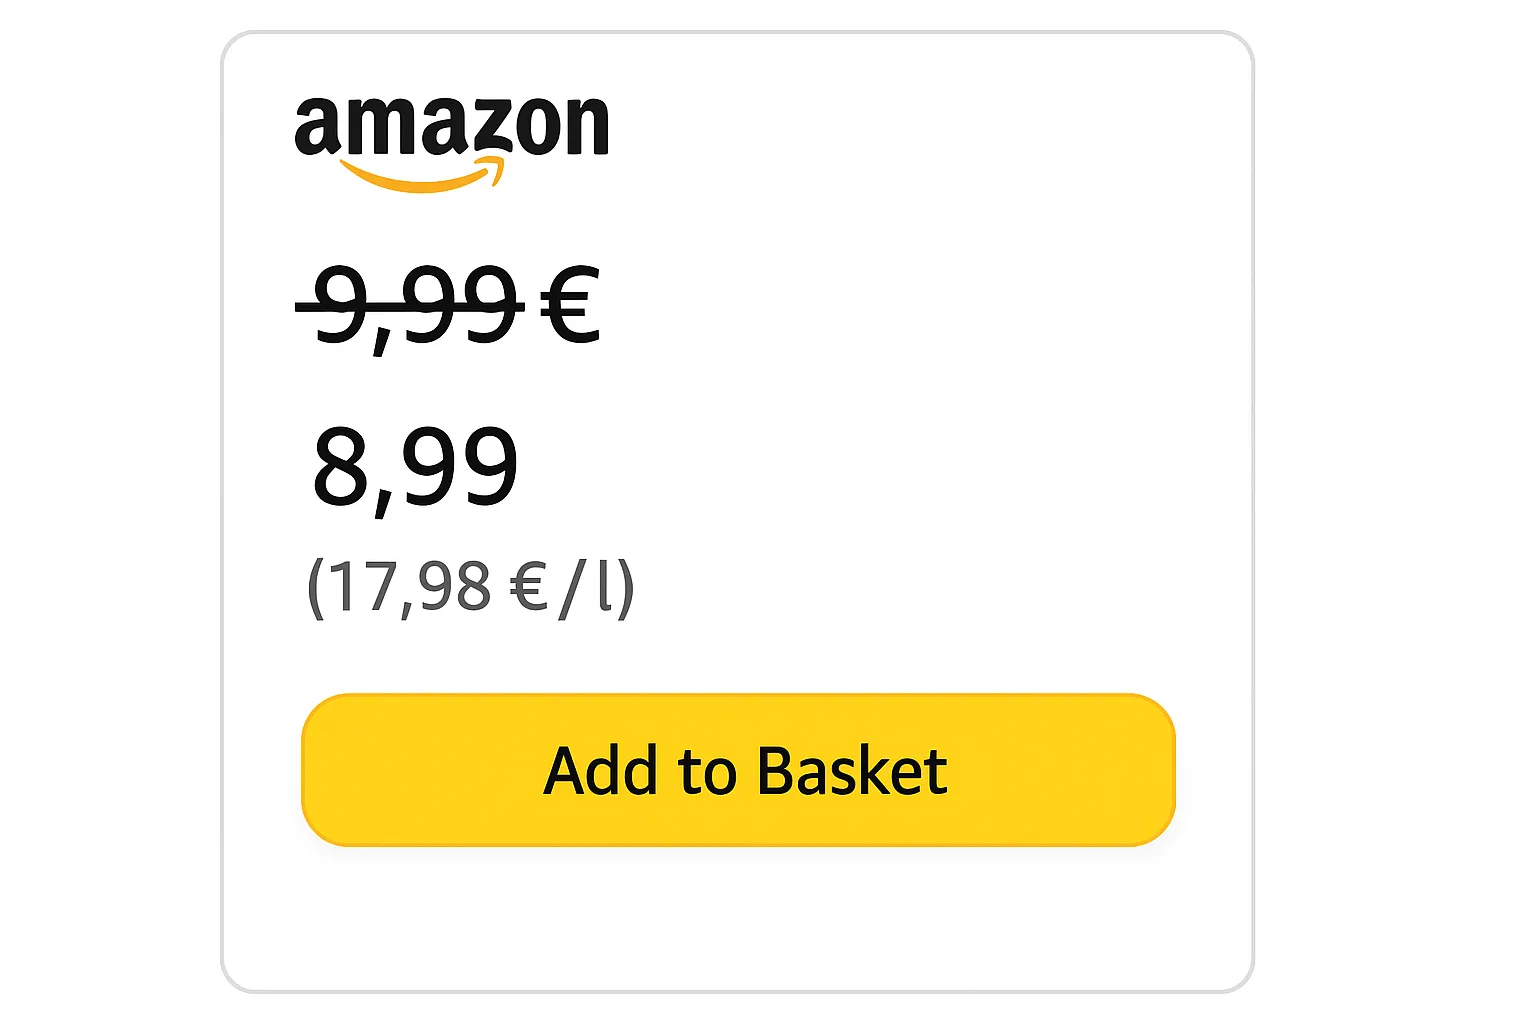Click the Amazon logo
Screen dimensions: 1536x1024
pyautogui.click(x=451, y=142)
